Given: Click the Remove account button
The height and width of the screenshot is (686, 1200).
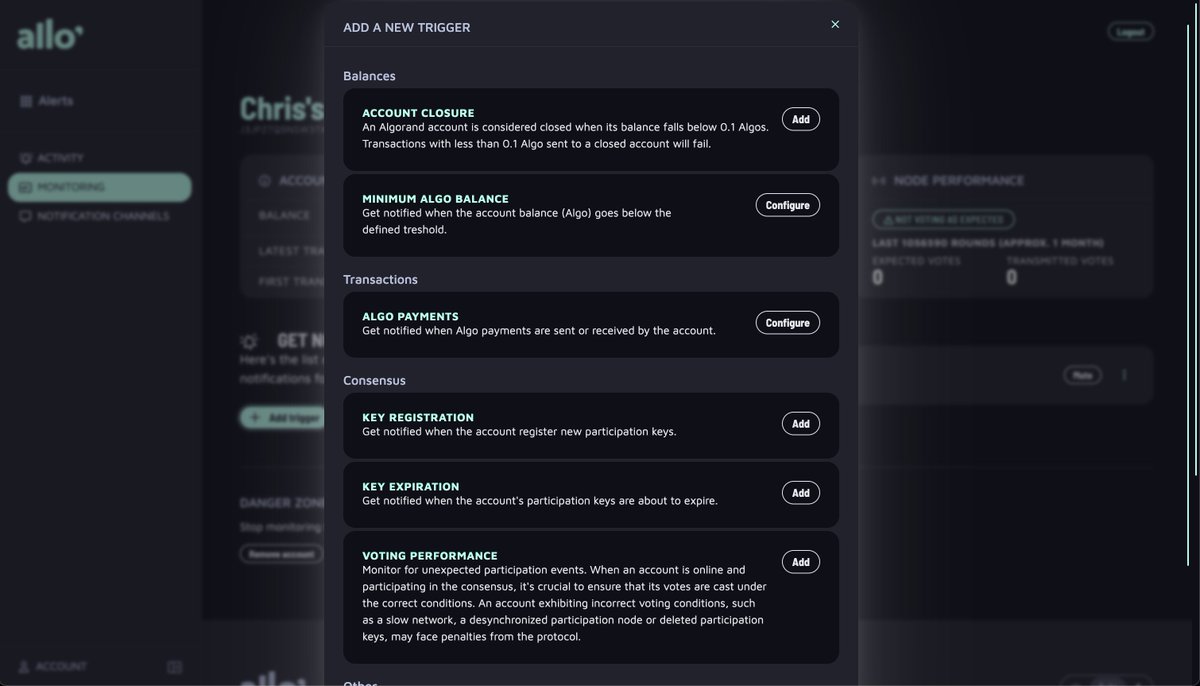Looking at the screenshot, I should tap(281, 553).
